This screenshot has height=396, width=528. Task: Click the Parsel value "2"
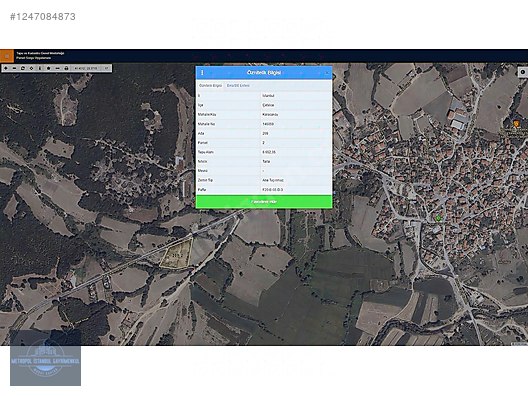coord(263,143)
